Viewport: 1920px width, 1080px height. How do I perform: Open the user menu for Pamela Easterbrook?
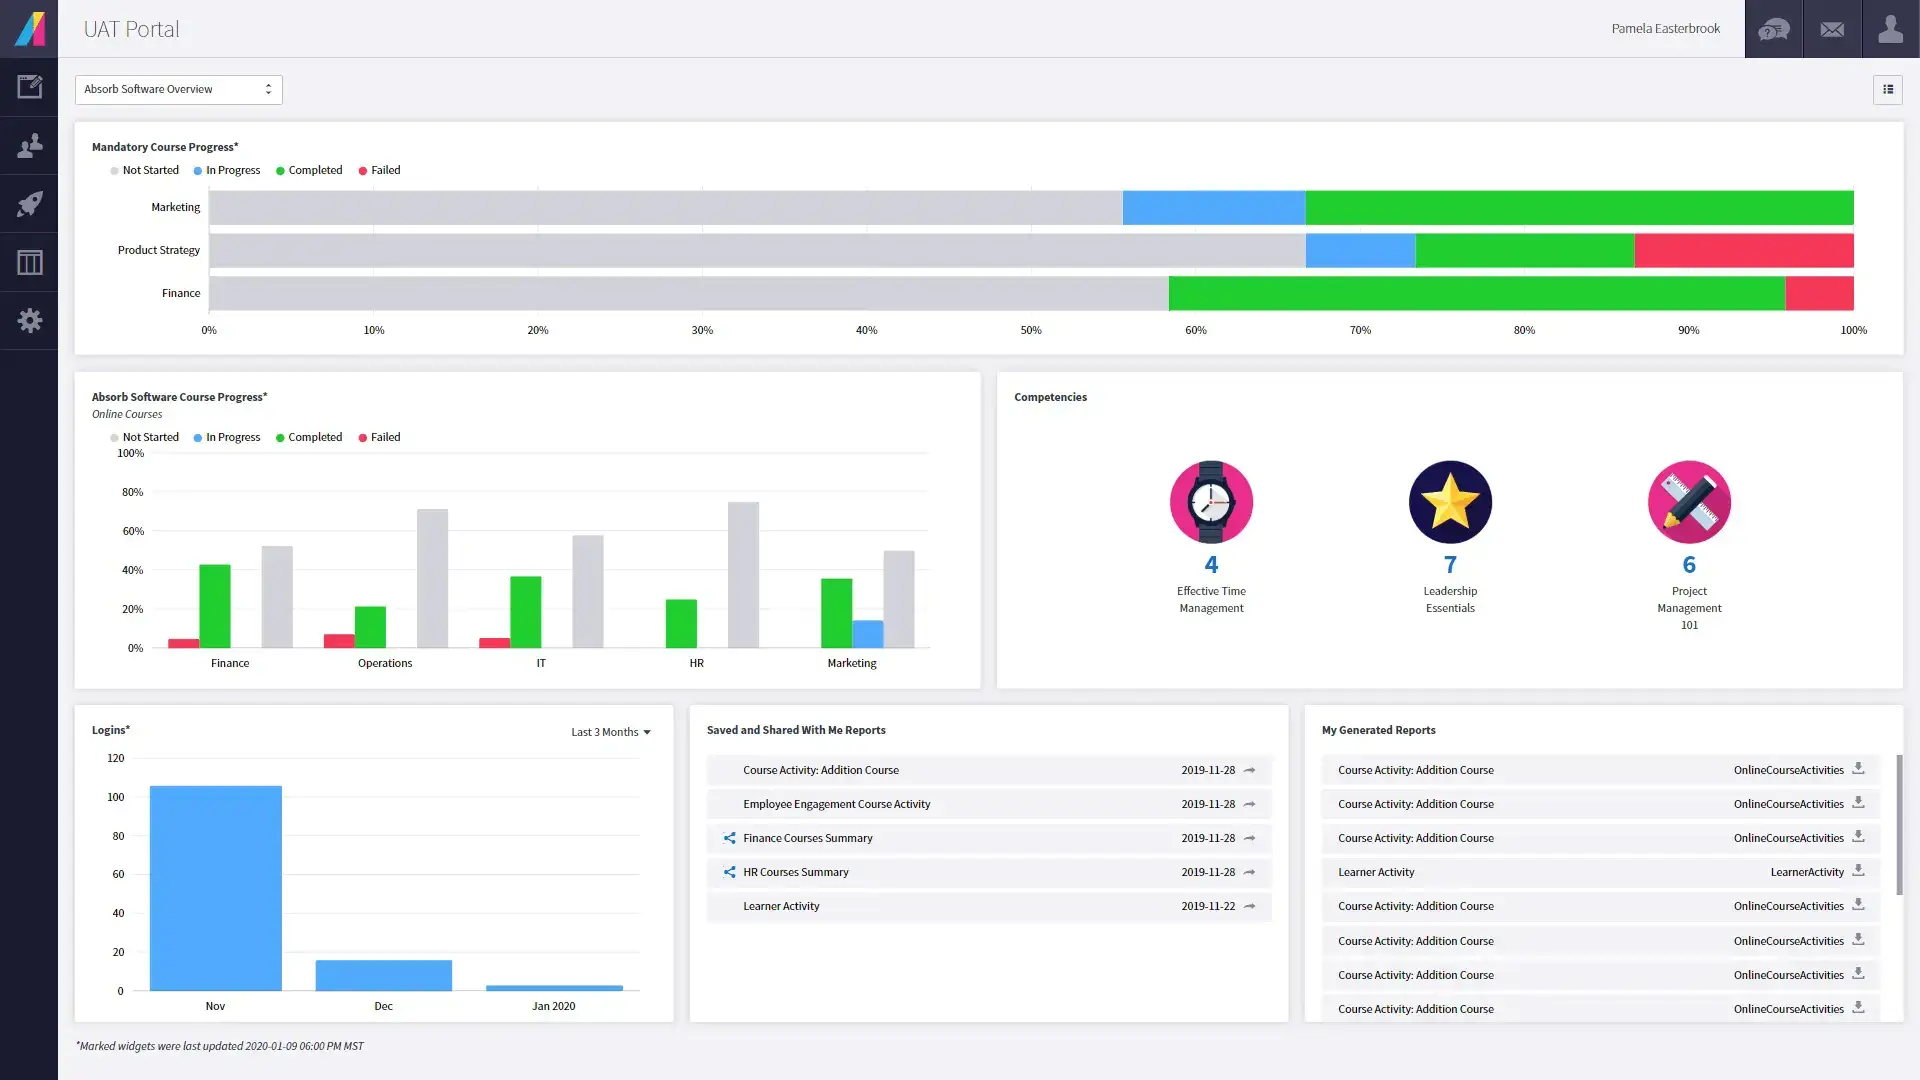point(1665,29)
